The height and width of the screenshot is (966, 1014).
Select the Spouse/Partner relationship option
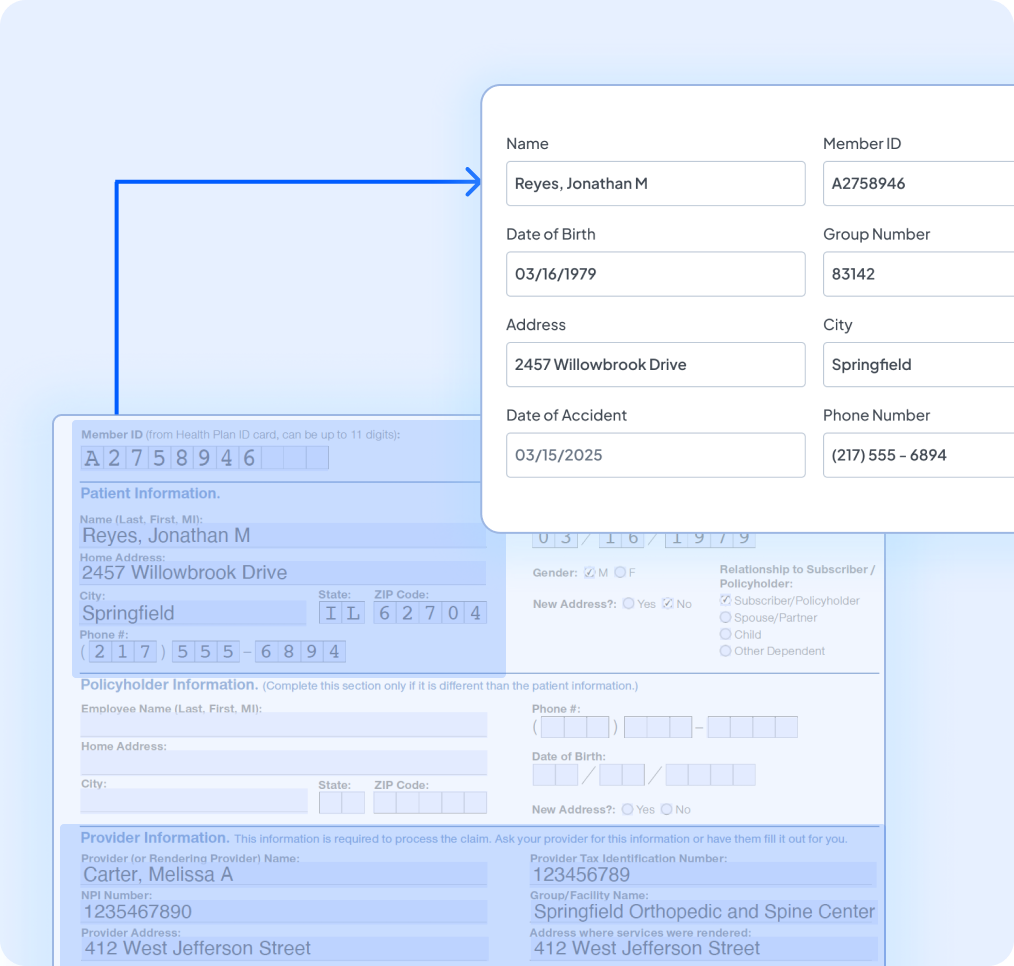(726, 617)
